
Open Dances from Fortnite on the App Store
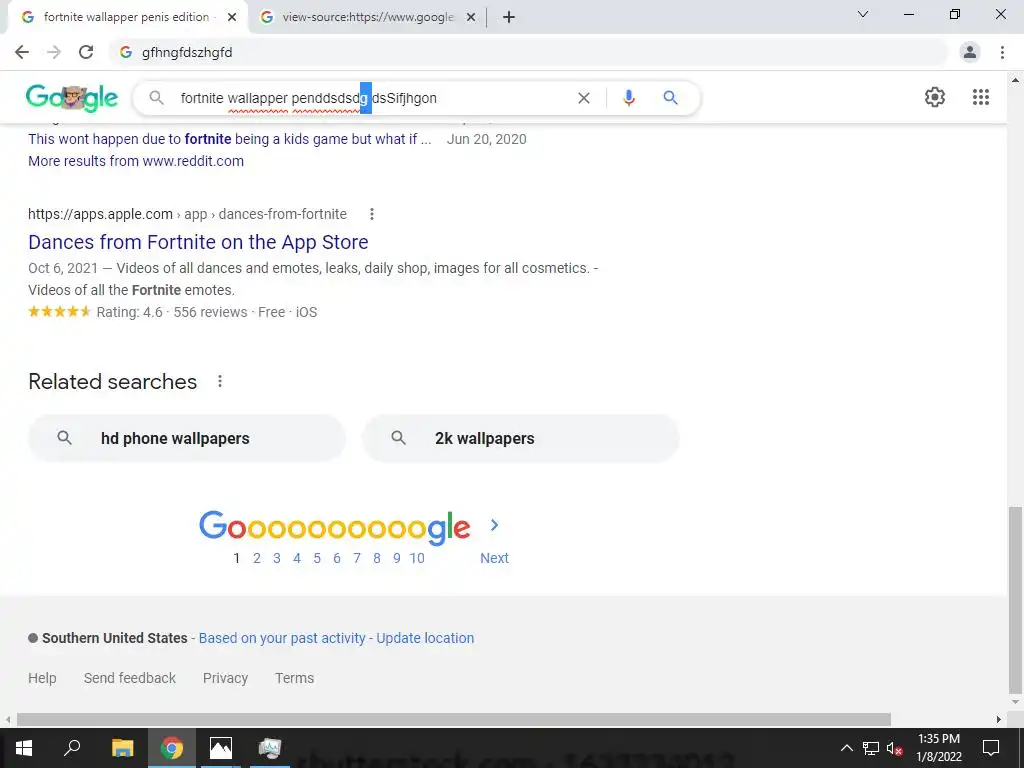click(x=198, y=242)
